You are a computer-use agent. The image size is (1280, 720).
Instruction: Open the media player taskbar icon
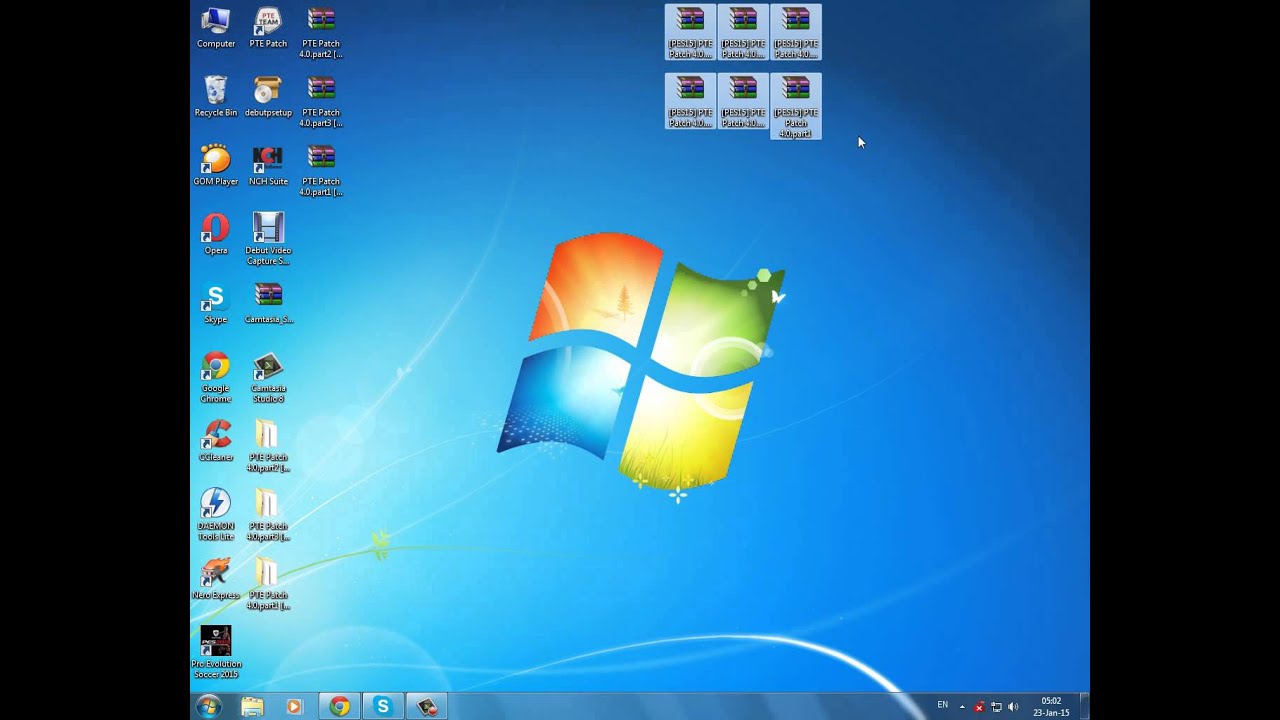click(294, 706)
